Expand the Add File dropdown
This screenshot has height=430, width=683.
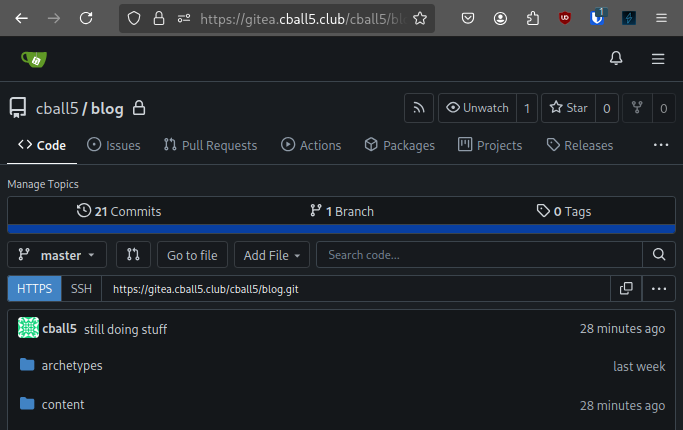point(272,254)
